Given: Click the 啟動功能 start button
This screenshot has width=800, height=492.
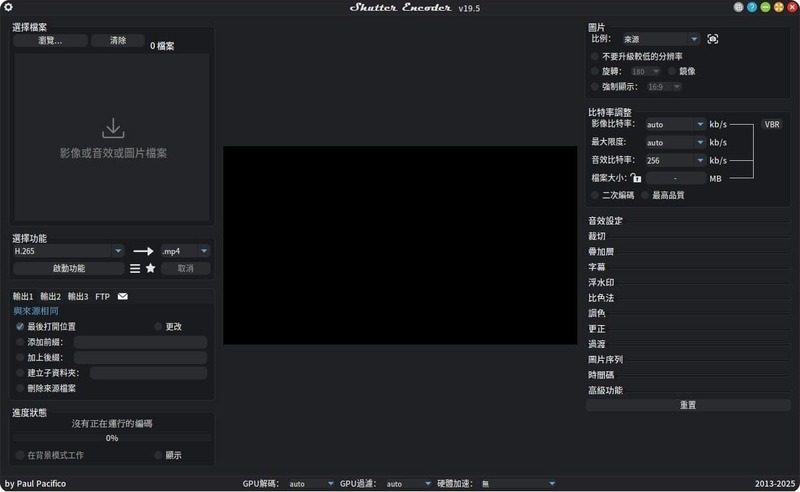Looking at the screenshot, I should click(68, 268).
